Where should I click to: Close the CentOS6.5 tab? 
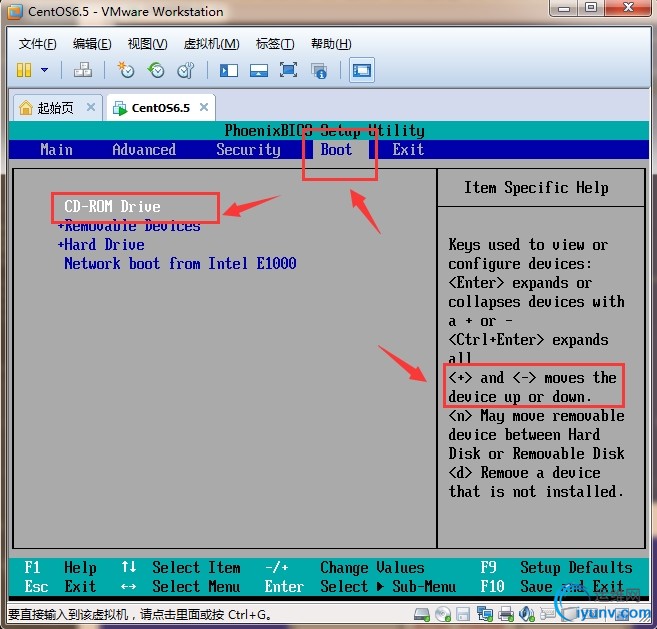click(x=204, y=107)
